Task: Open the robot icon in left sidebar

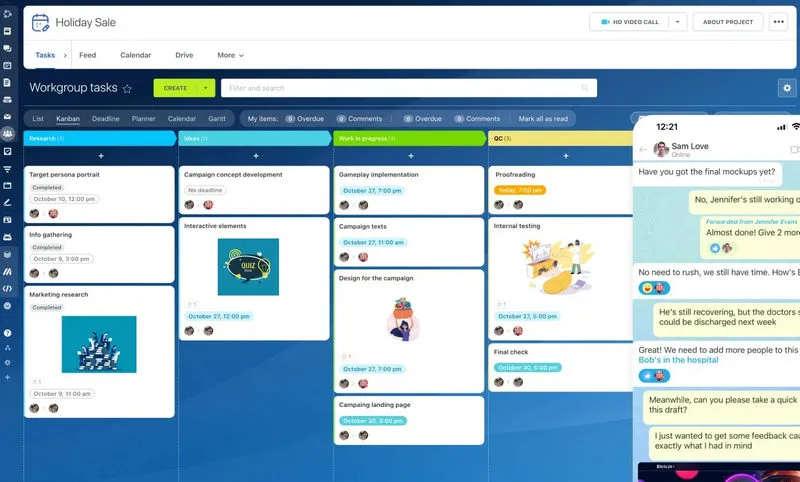Action: pyautogui.click(x=7, y=237)
